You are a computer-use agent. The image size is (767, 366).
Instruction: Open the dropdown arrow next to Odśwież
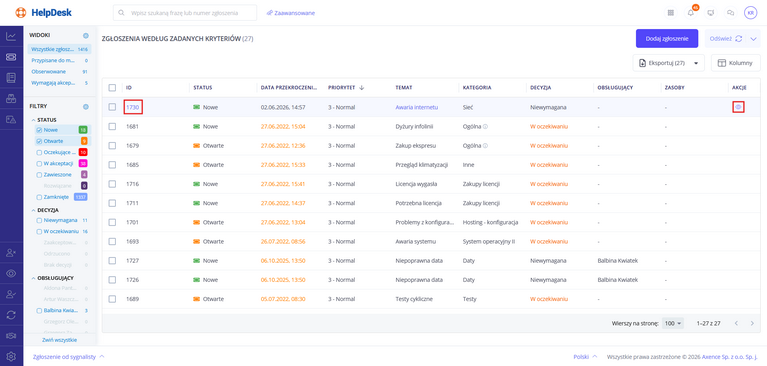(x=753, y=38)
